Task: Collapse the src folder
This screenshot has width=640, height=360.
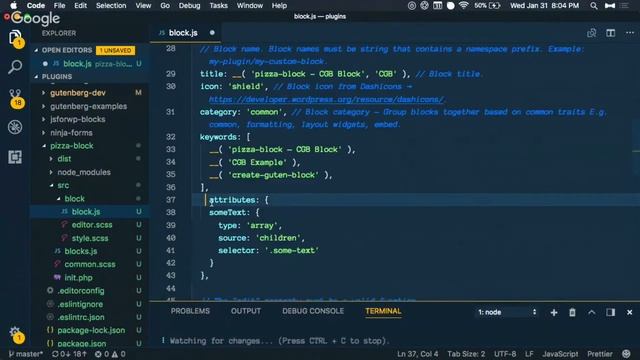Action: pyautogui.click(x=63, y=186)
